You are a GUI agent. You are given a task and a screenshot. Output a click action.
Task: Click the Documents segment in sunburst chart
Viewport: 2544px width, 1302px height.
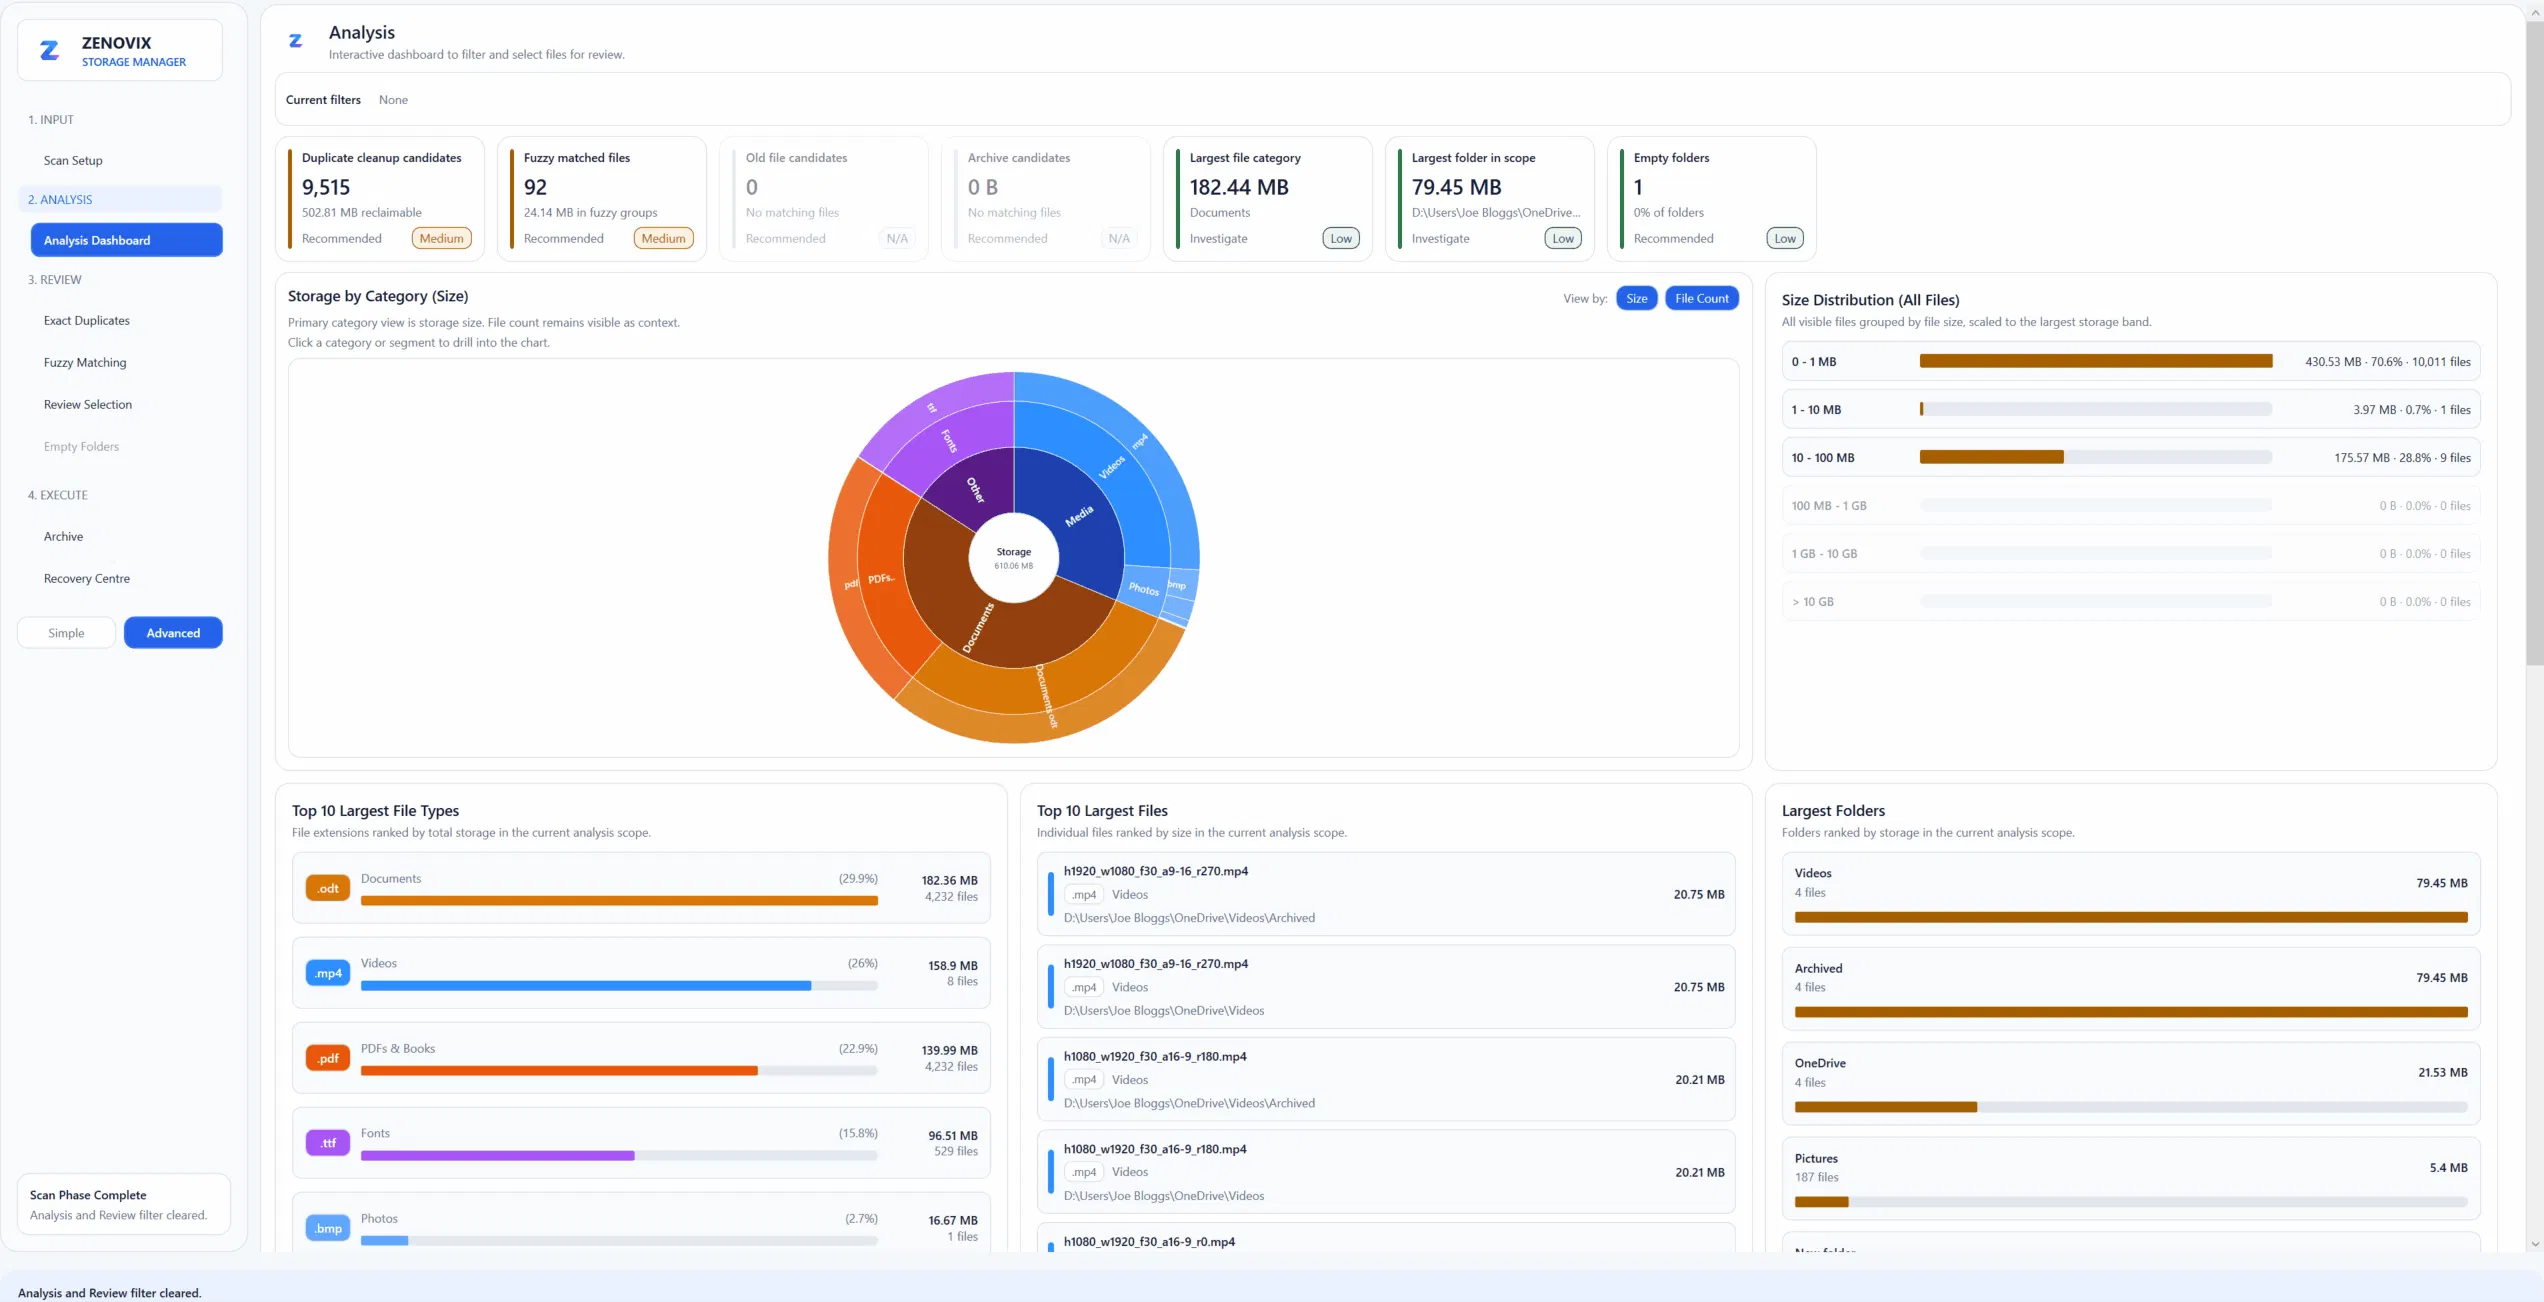pyautogui.click(x=978, y=628)
